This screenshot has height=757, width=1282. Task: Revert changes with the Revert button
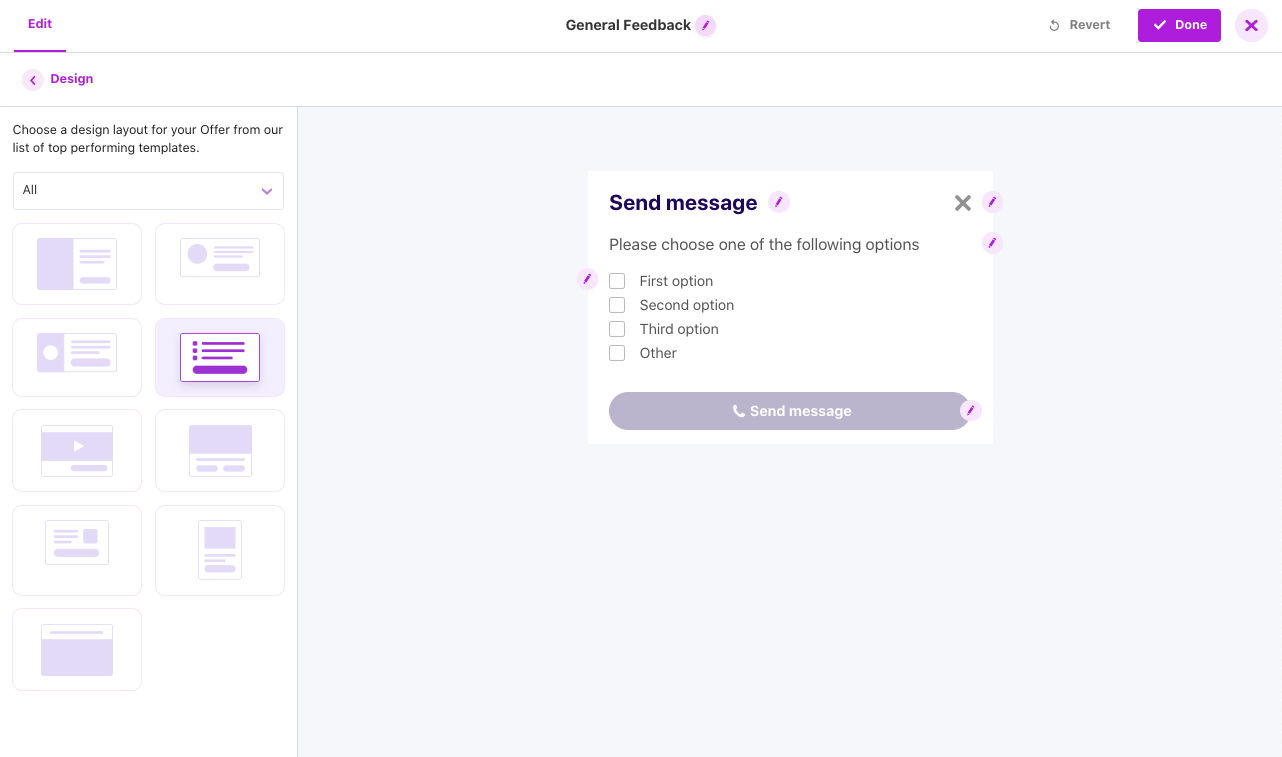tap(1079, 26)
